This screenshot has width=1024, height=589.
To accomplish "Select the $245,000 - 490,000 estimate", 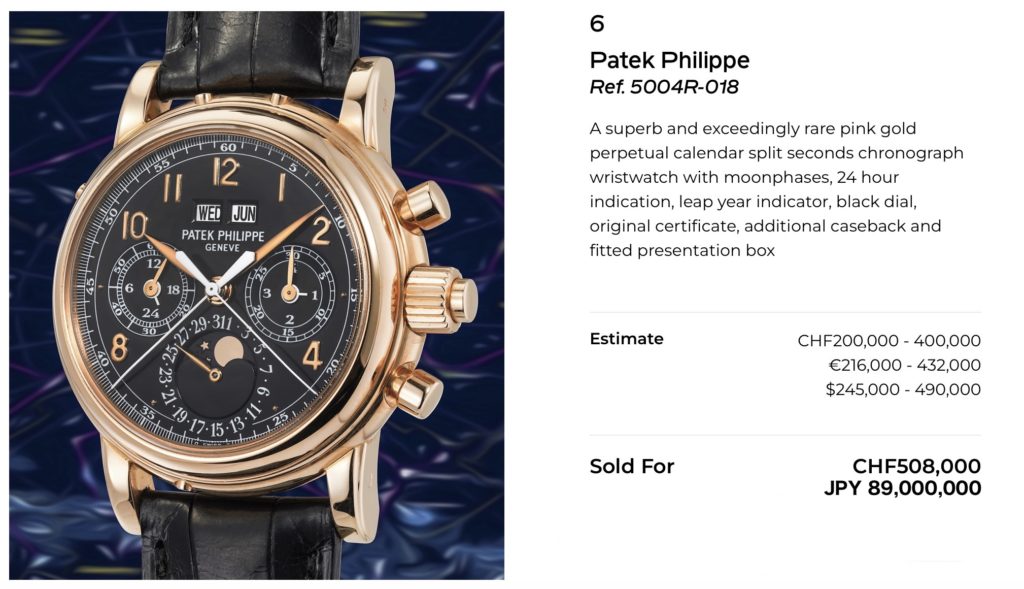I will click(x=903, y=390).
